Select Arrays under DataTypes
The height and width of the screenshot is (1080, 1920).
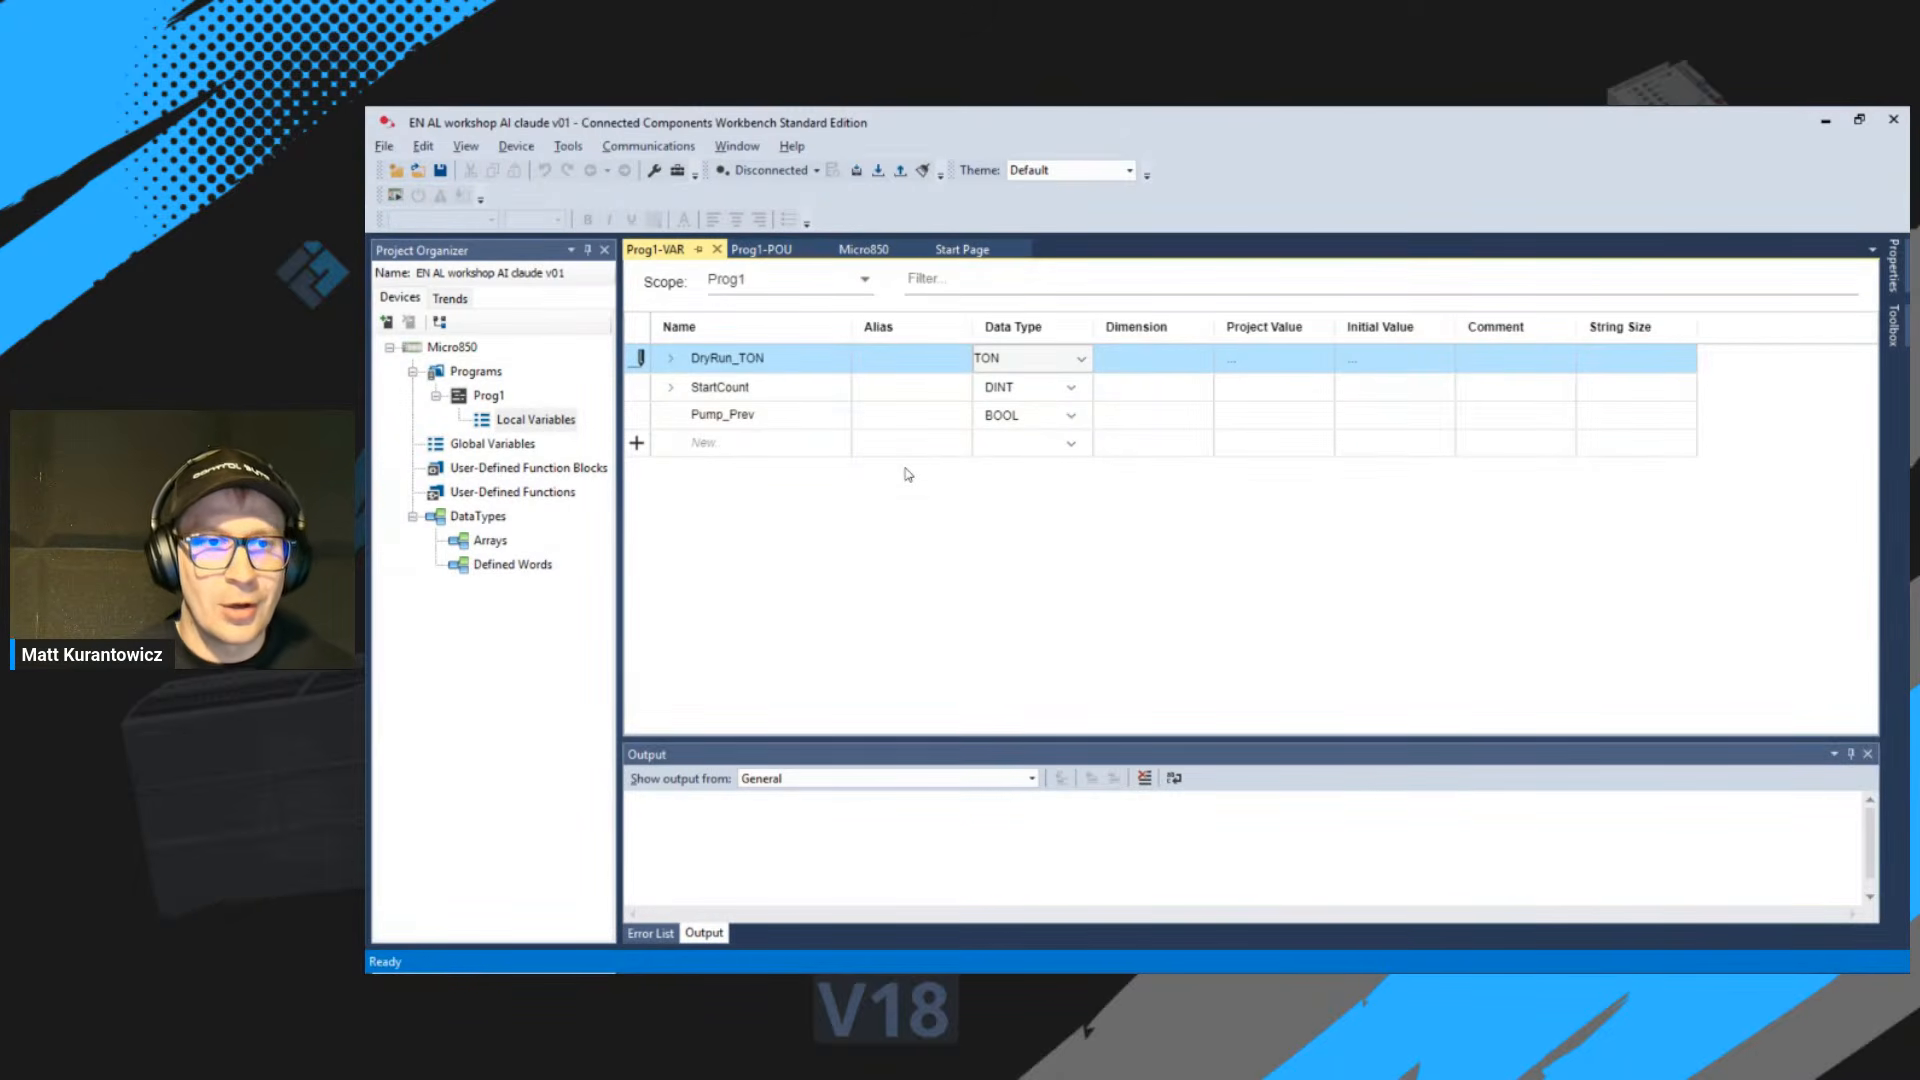(490, 541)
